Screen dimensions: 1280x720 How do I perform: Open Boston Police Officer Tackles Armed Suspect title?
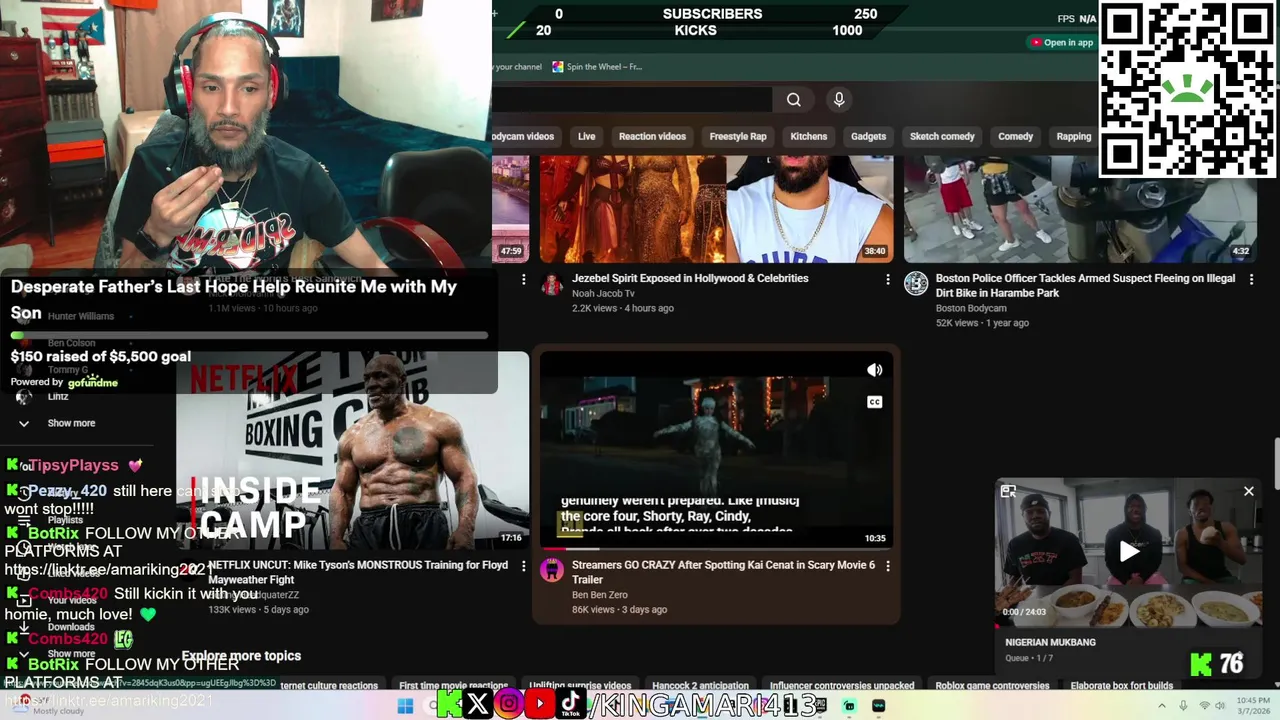[1085, 285]
